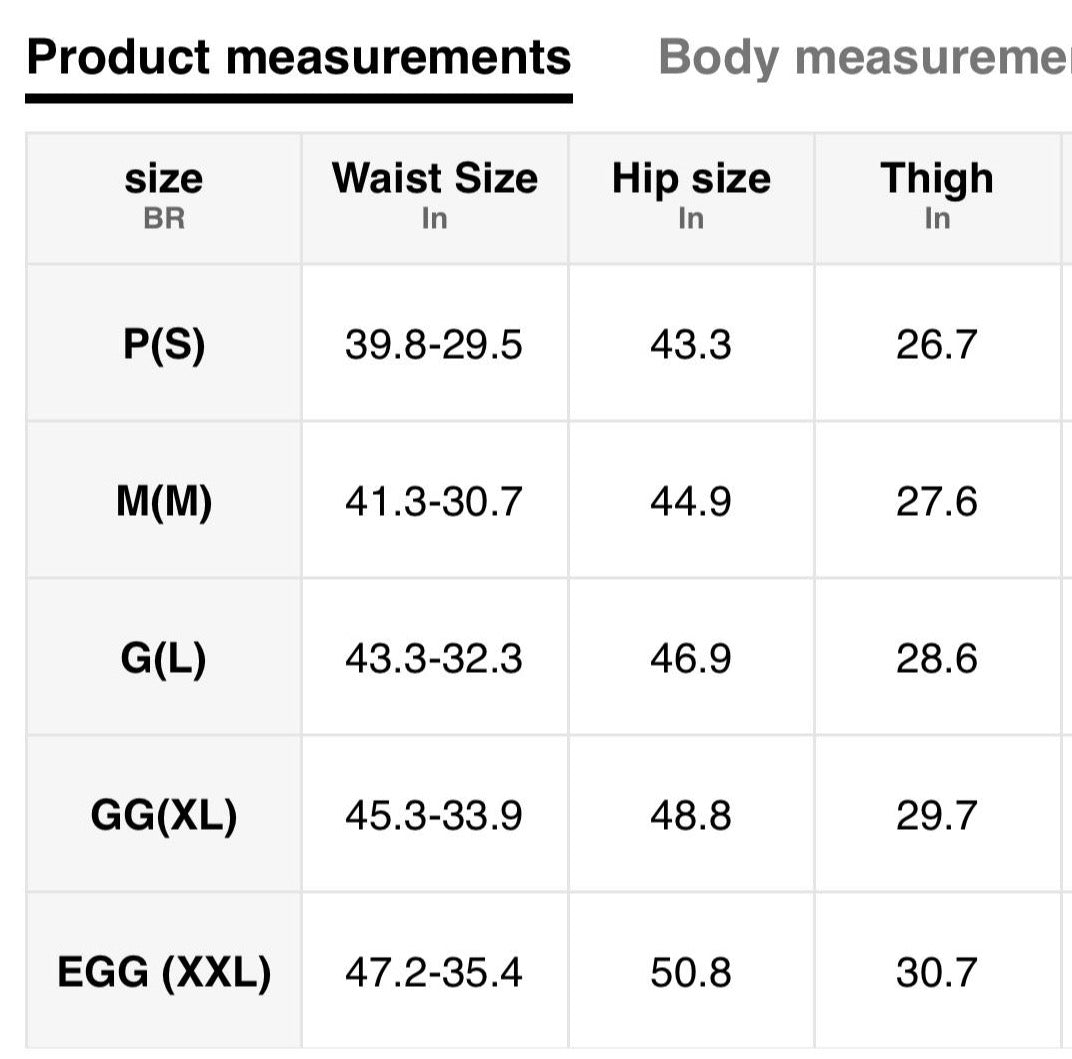
Task: Click waist value 47.2-35.4 cell
Action: [434, 972]
